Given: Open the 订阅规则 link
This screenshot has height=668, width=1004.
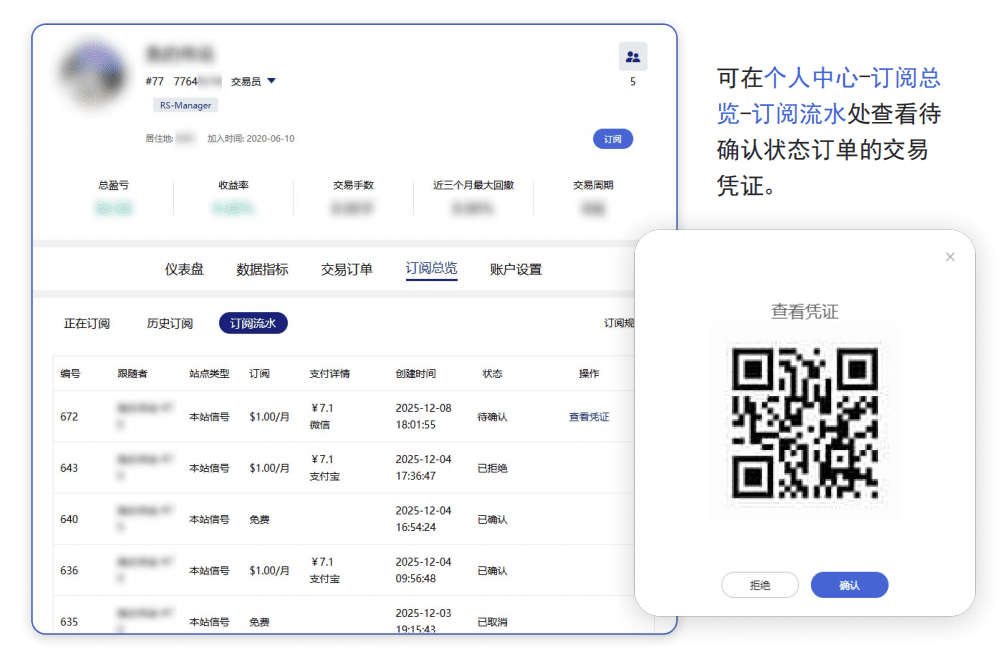Looking at the screenshot, I should click(618, 324).
